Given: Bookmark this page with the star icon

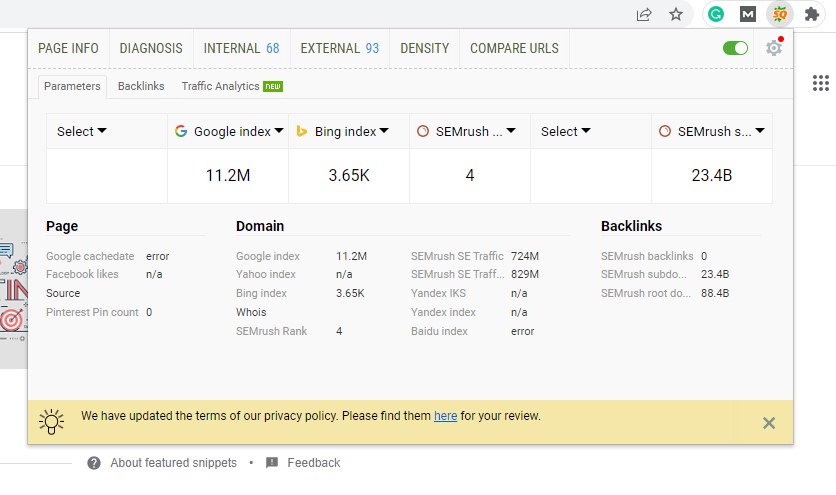Looking at the screenshot, I should pos(676,14).
